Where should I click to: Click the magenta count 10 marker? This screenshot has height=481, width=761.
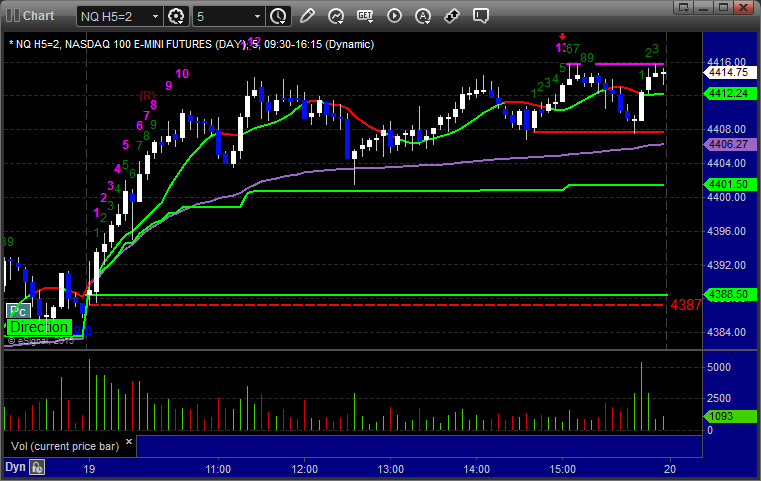click(182, 74)
